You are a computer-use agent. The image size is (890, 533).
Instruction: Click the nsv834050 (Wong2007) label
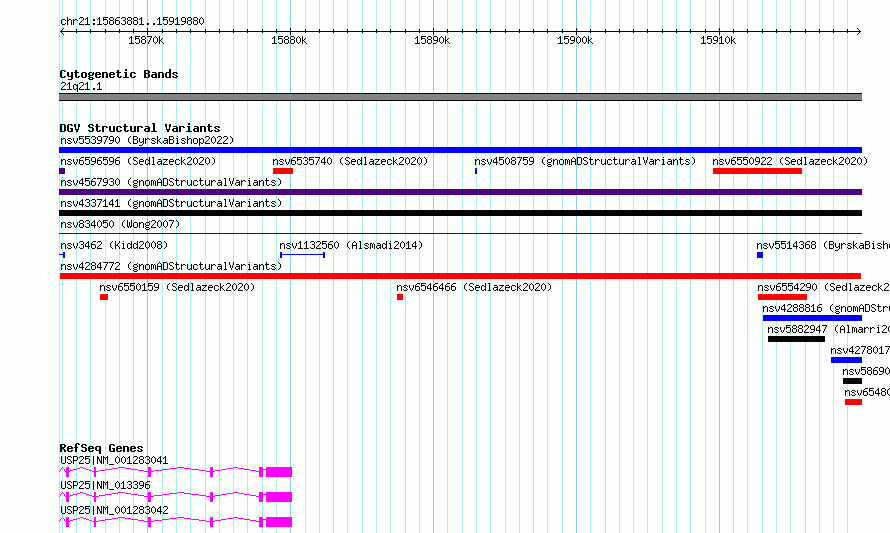(x=120, y=224)
